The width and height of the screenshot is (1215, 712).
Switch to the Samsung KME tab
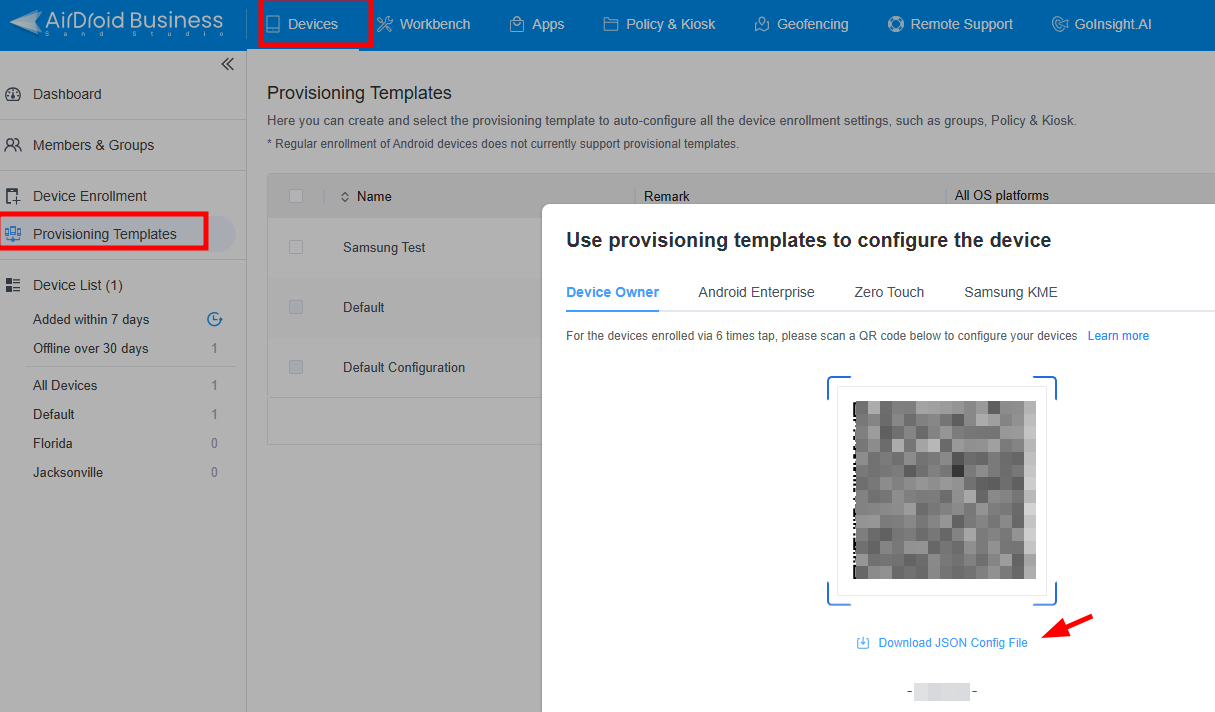(1011, 293)
